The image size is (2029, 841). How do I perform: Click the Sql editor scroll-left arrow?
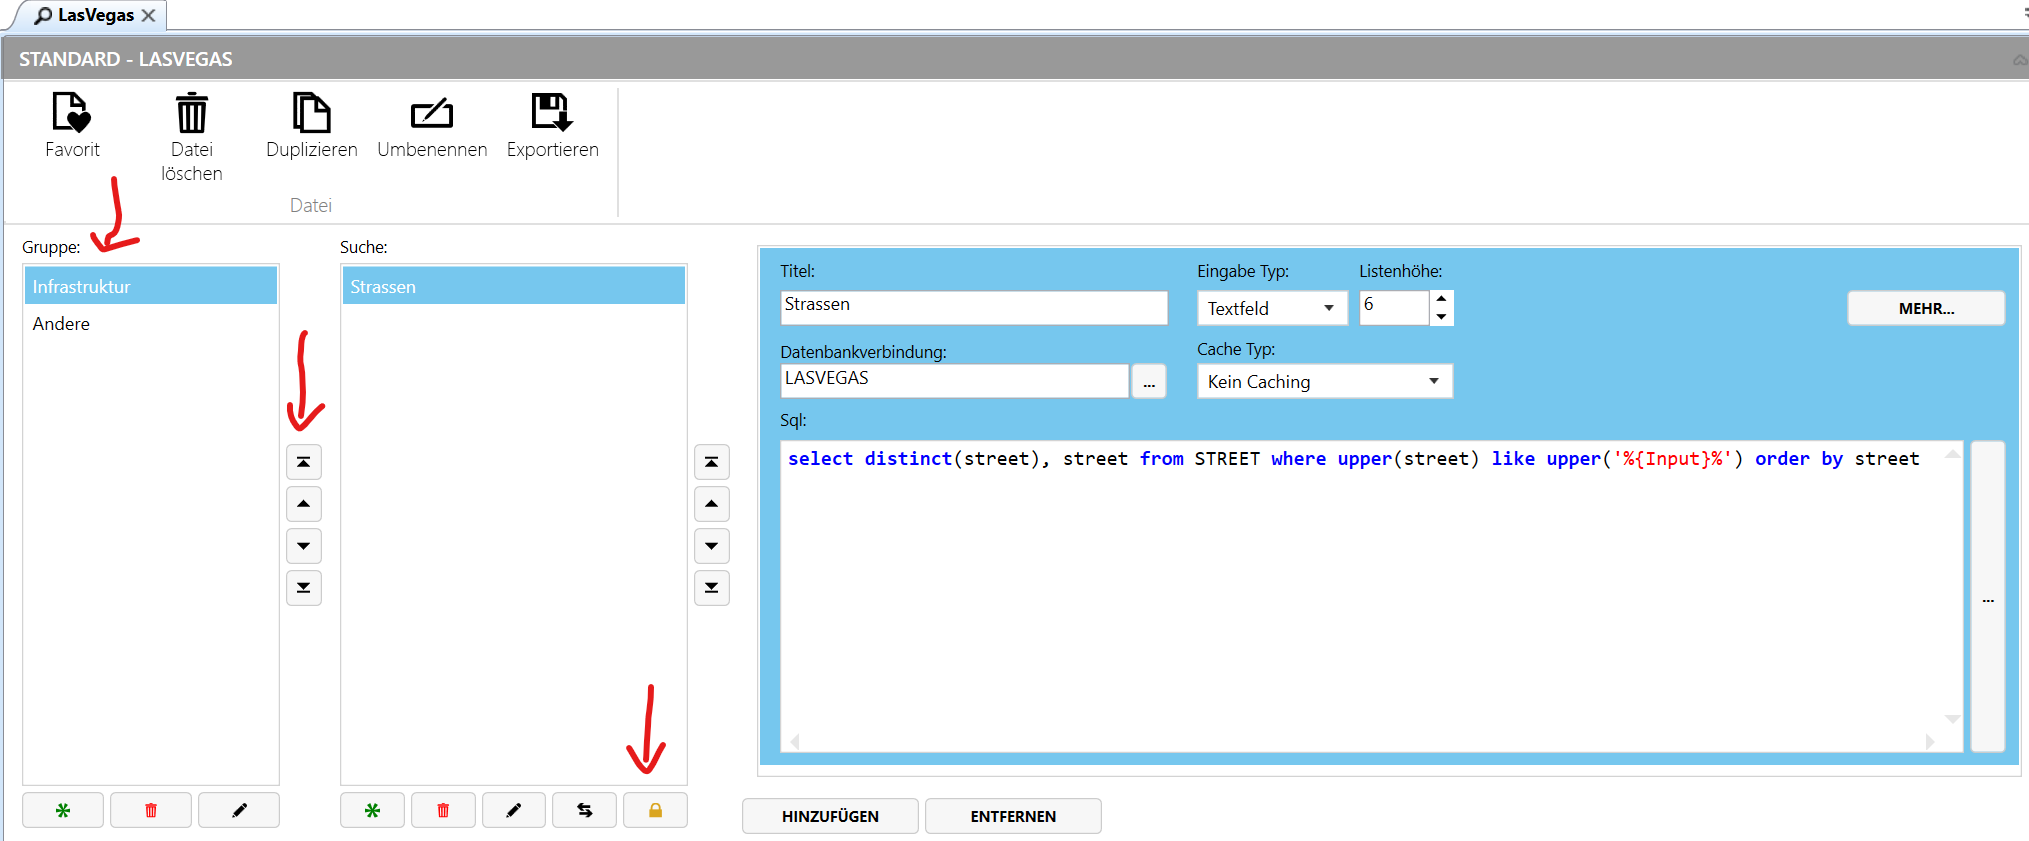[796, 742]
